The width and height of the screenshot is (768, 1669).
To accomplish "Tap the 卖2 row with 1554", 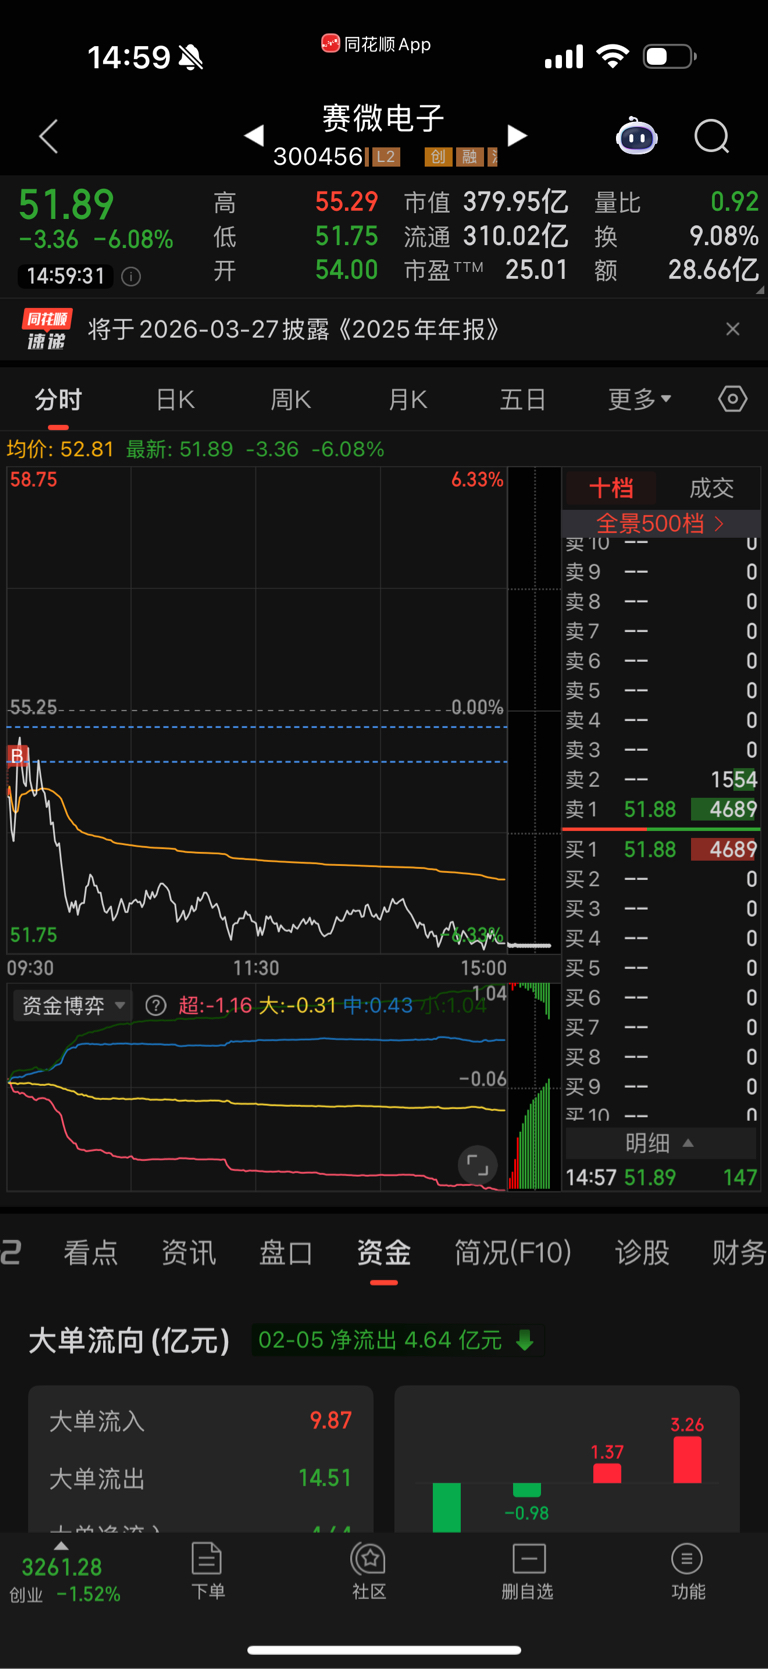I will click(x=661, y=780).
